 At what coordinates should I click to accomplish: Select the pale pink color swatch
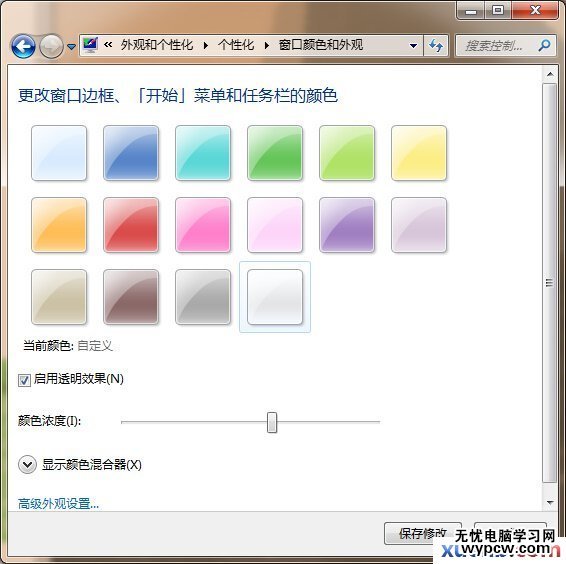[275, 225]
